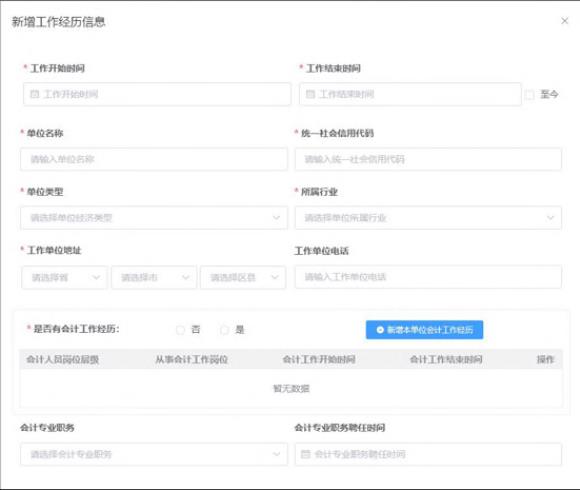Open the 所属行业 dropdown
Image resolution: width=580 pixels, height=490 pixels.
pyautogui.click(x=428, y=217)
